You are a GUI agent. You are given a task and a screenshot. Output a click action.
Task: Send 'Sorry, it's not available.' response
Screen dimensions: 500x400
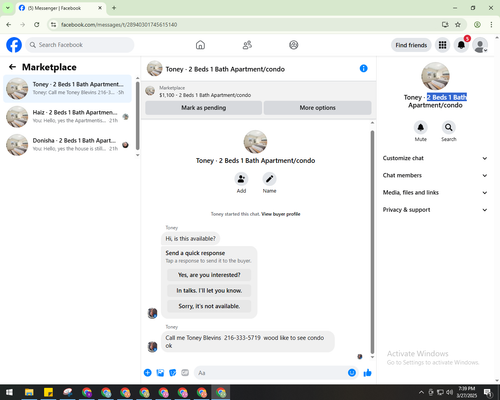point(209,306)
